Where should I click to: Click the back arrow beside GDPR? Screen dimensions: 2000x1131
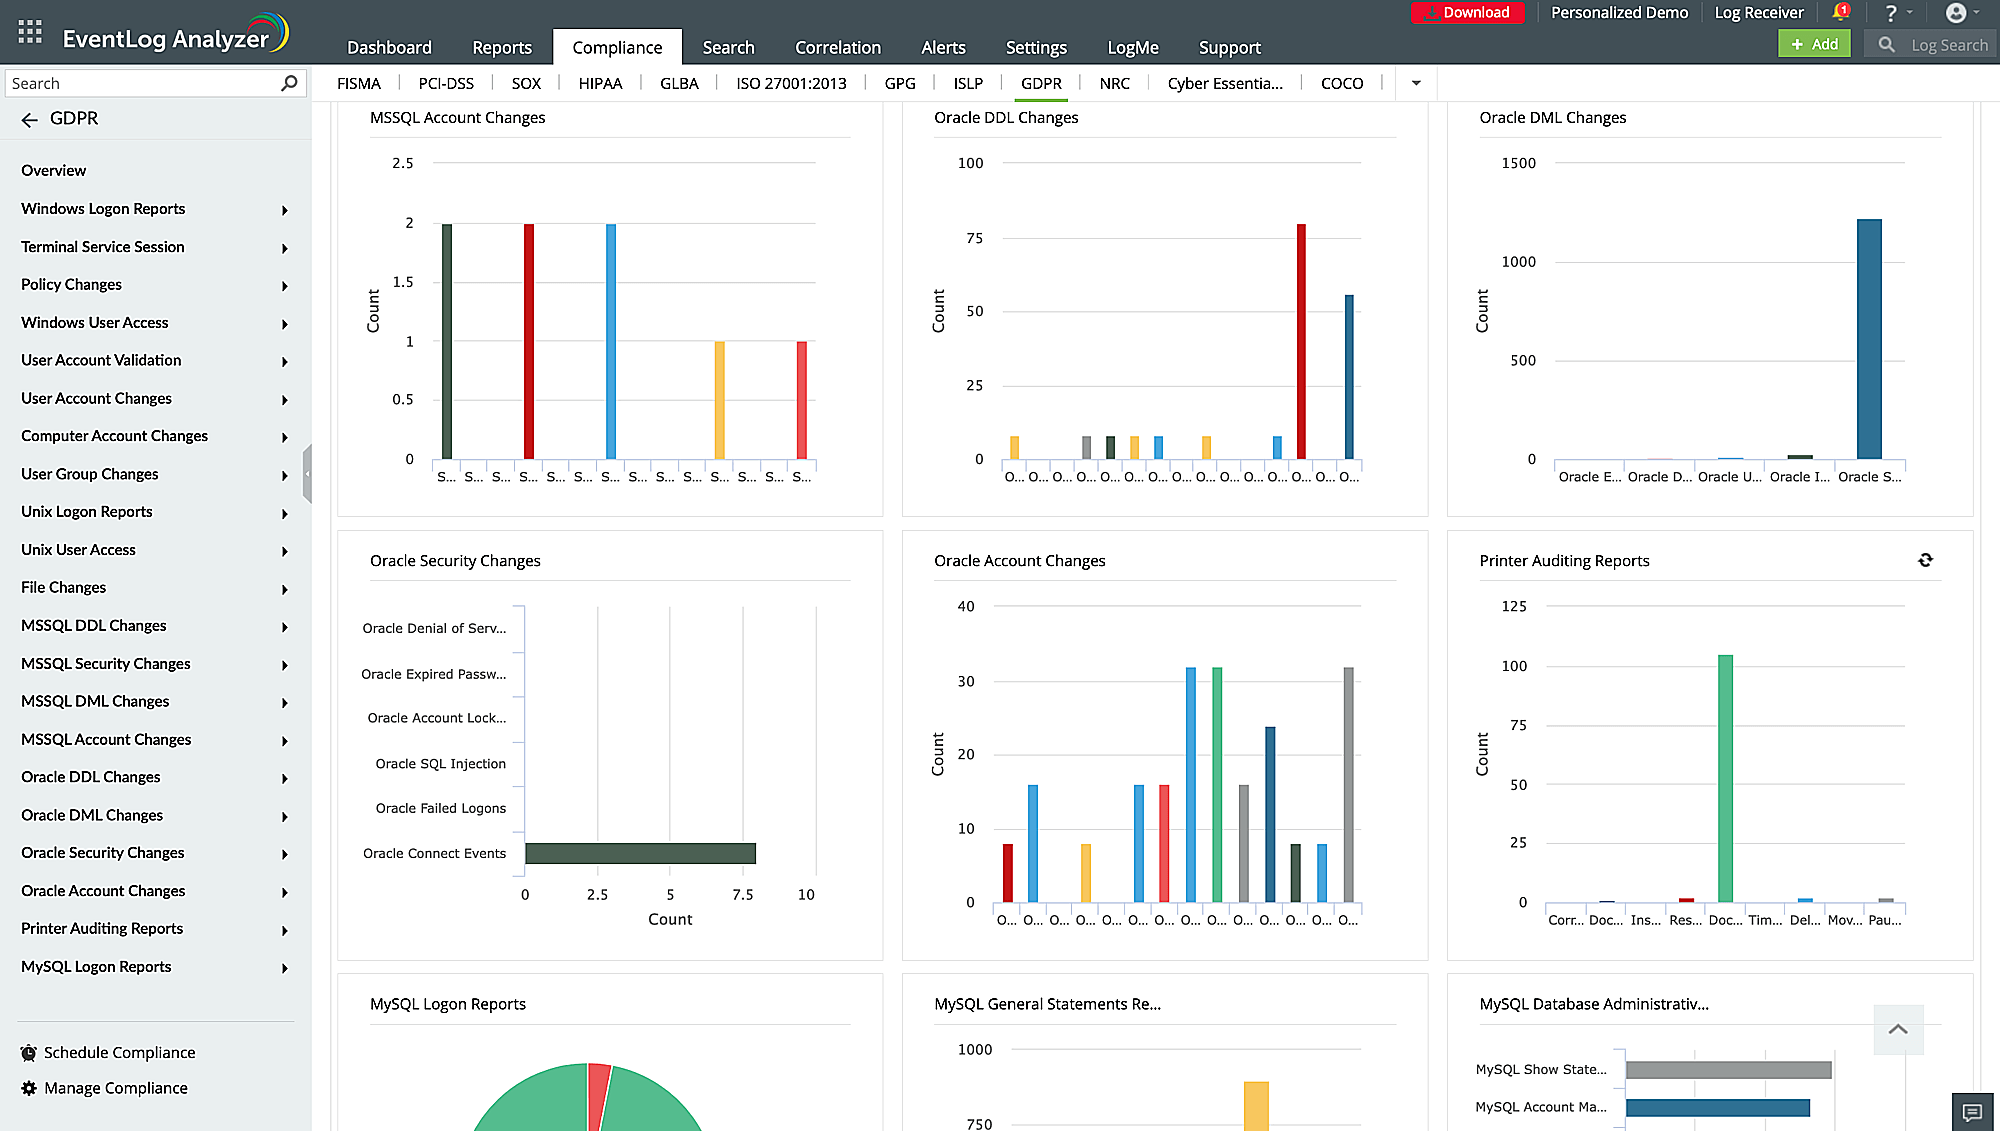29,120
